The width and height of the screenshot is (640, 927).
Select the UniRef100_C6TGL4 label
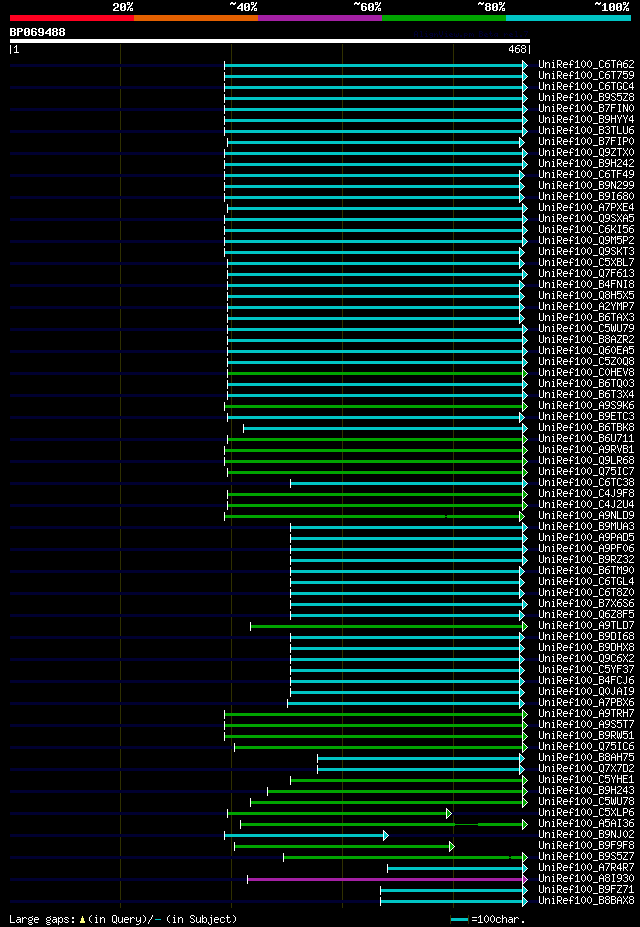point(586,582)
